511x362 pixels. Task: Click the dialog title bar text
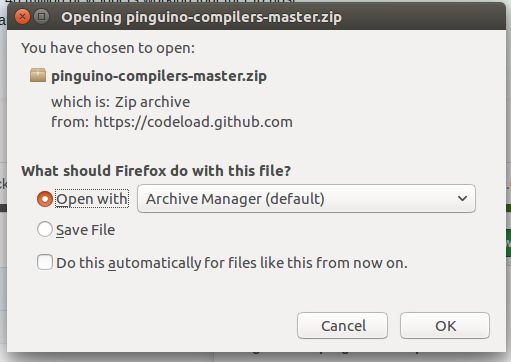[x=201, y=17]
